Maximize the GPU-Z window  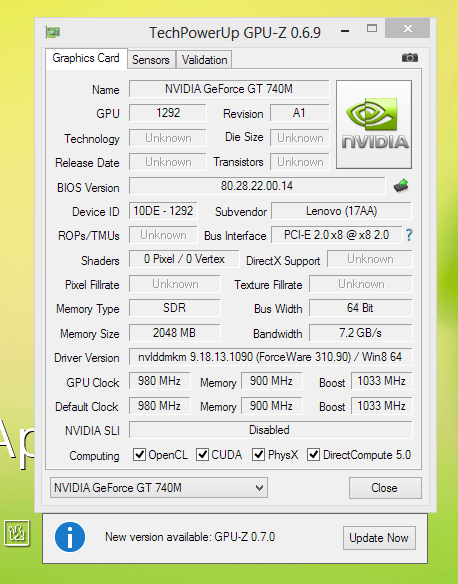pyautogui.click(x=372, y=28)
